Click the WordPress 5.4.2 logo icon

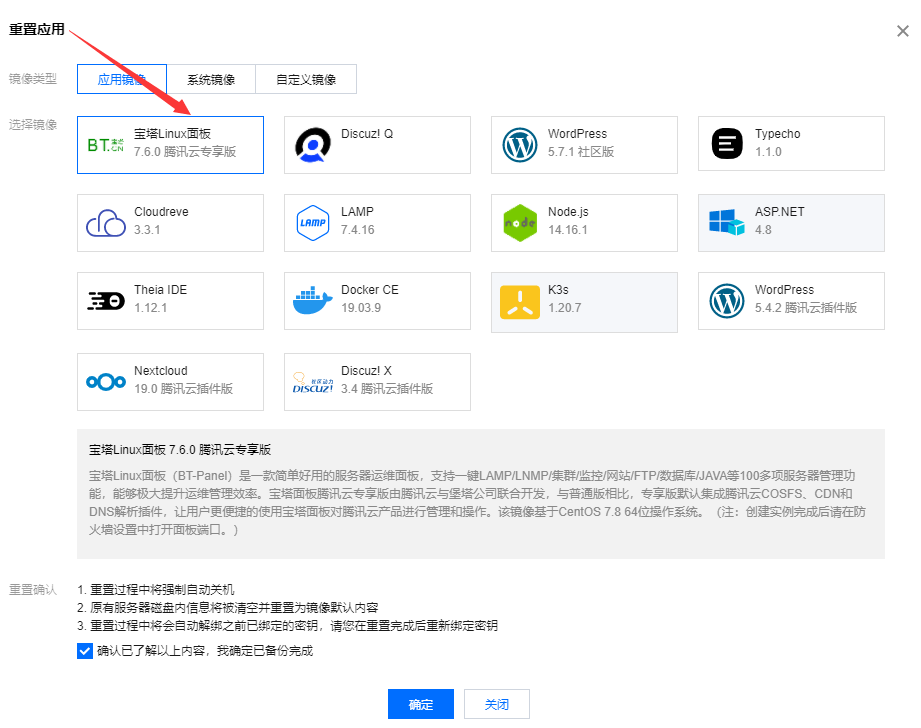[727, 301]
